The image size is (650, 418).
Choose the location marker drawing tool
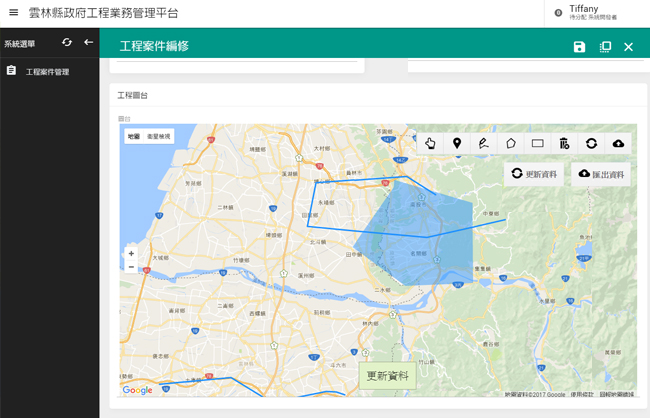click(x=457, y=143)
